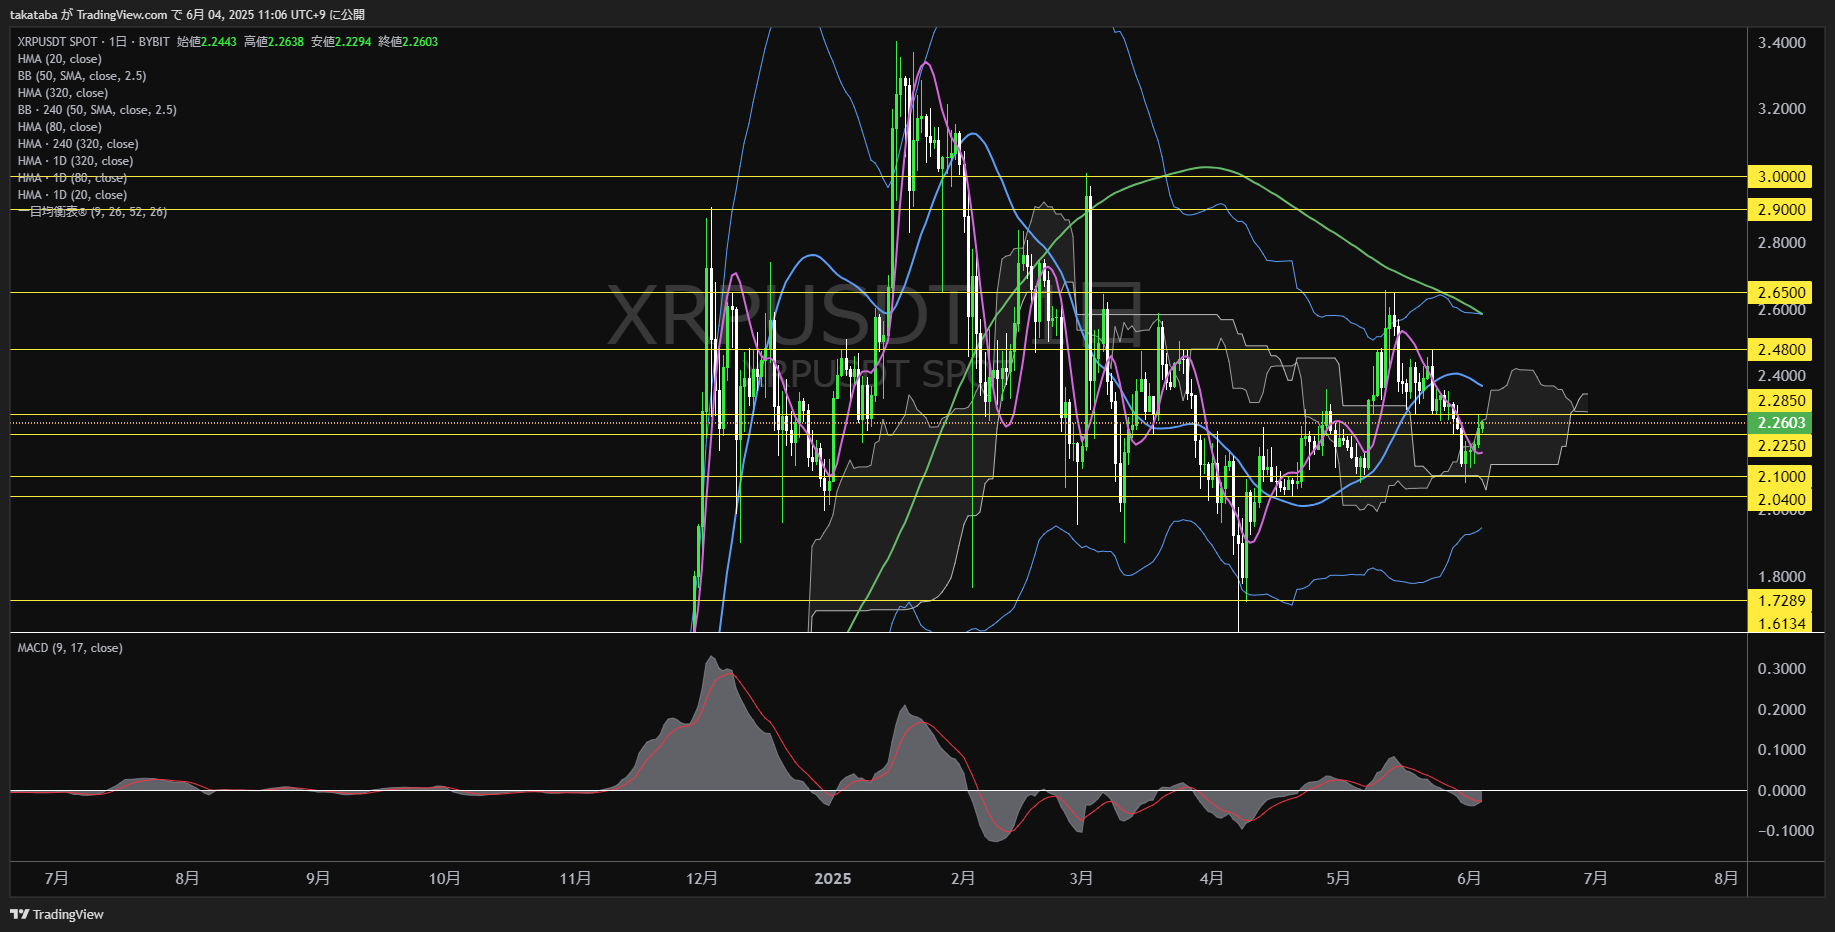This screenshot has height=932, width=1835.
Task: Click the HMA (20, close) indicator legend
Action: point(59,59)
